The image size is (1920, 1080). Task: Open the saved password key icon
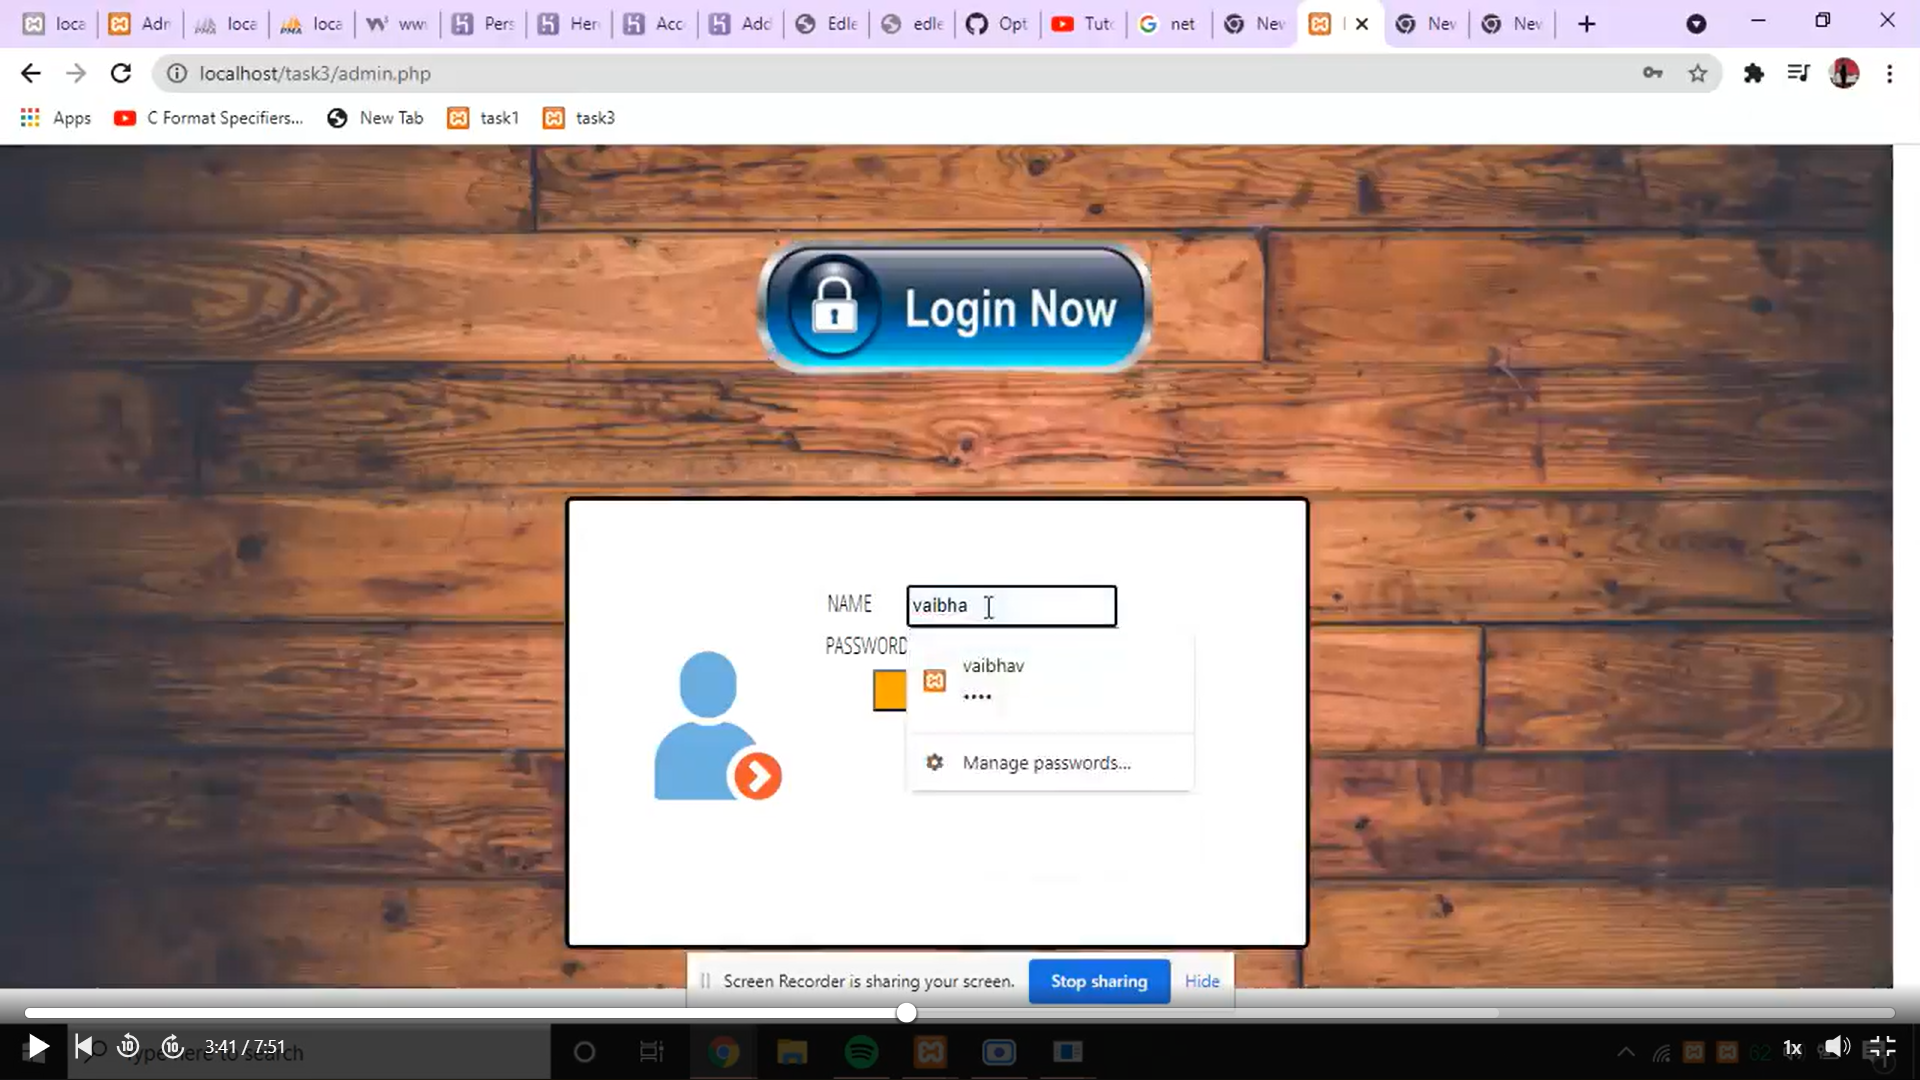tap(1652, 73)
